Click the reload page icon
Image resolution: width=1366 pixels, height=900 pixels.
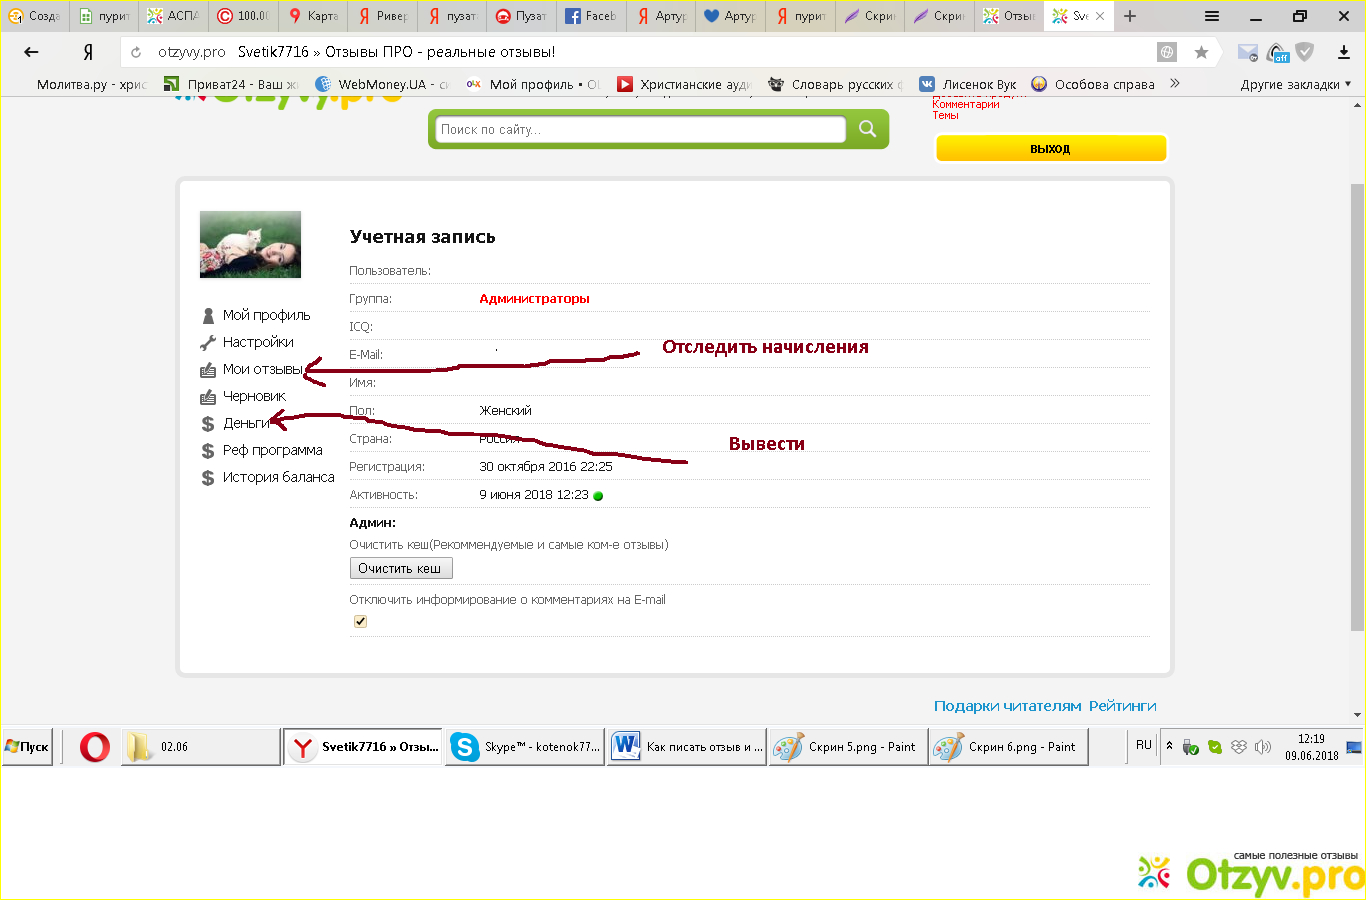click(x=136, y=52)
